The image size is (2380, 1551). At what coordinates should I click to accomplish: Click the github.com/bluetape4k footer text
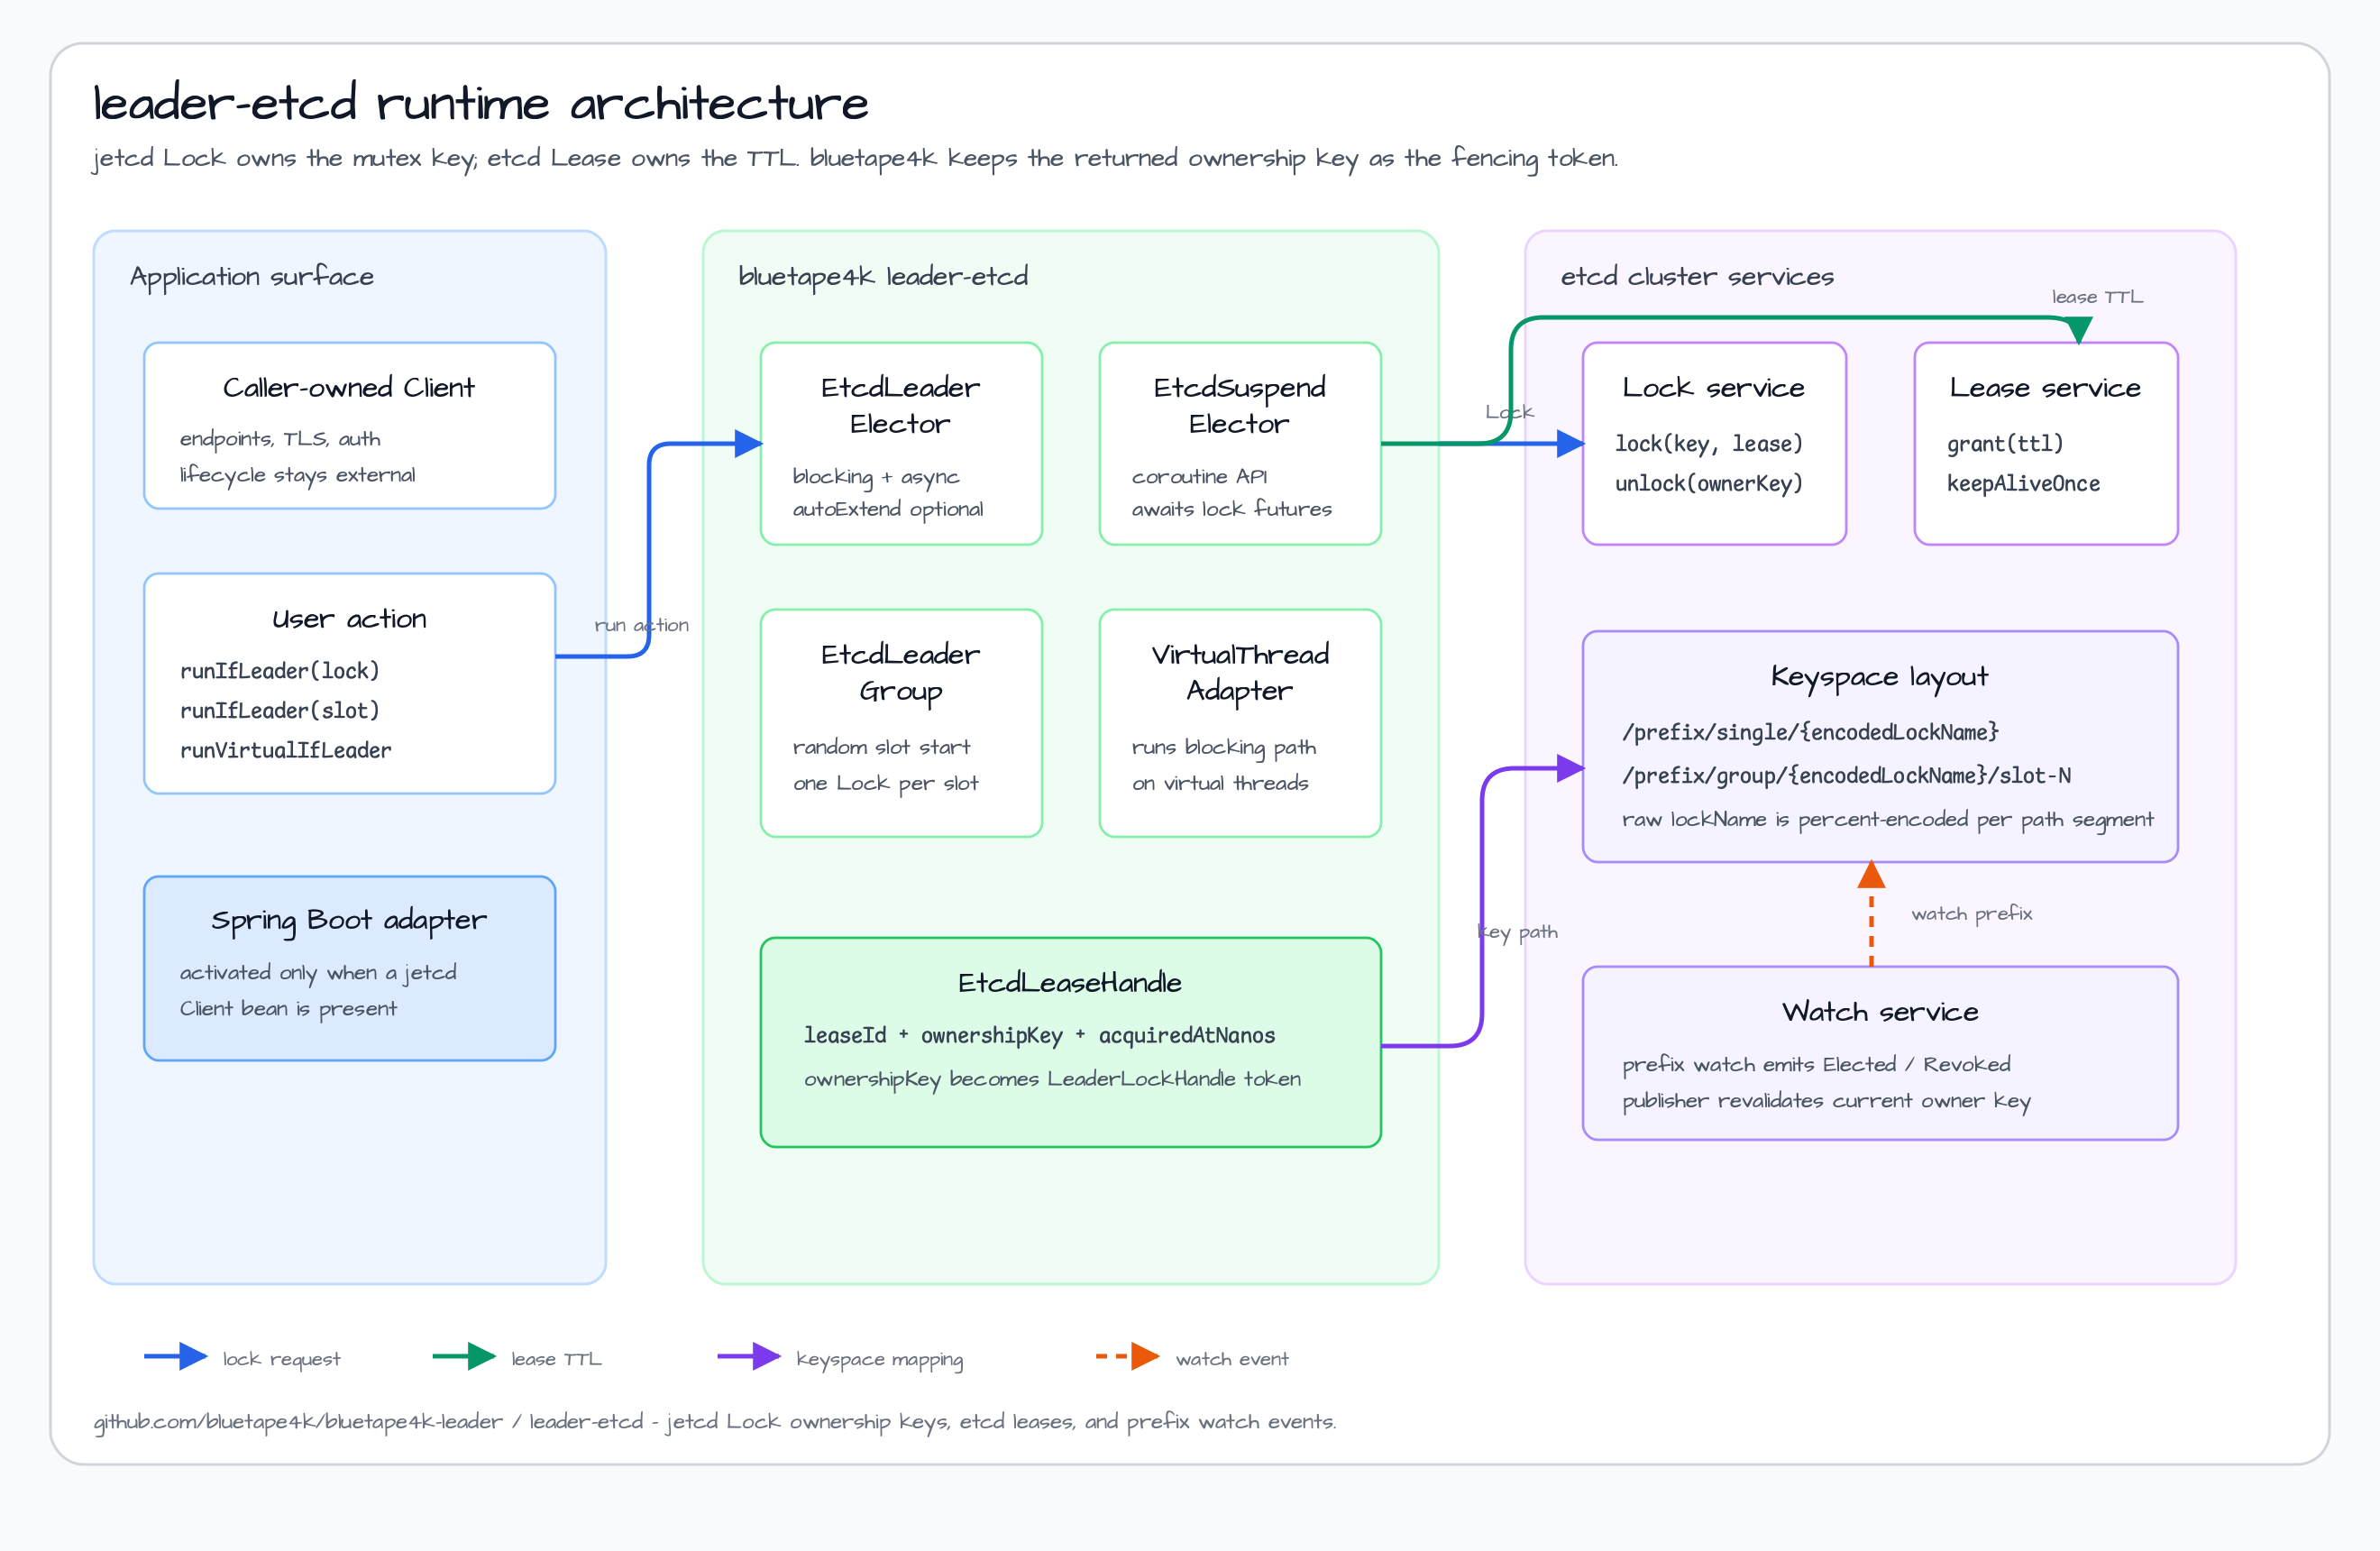click(715, 1421)
